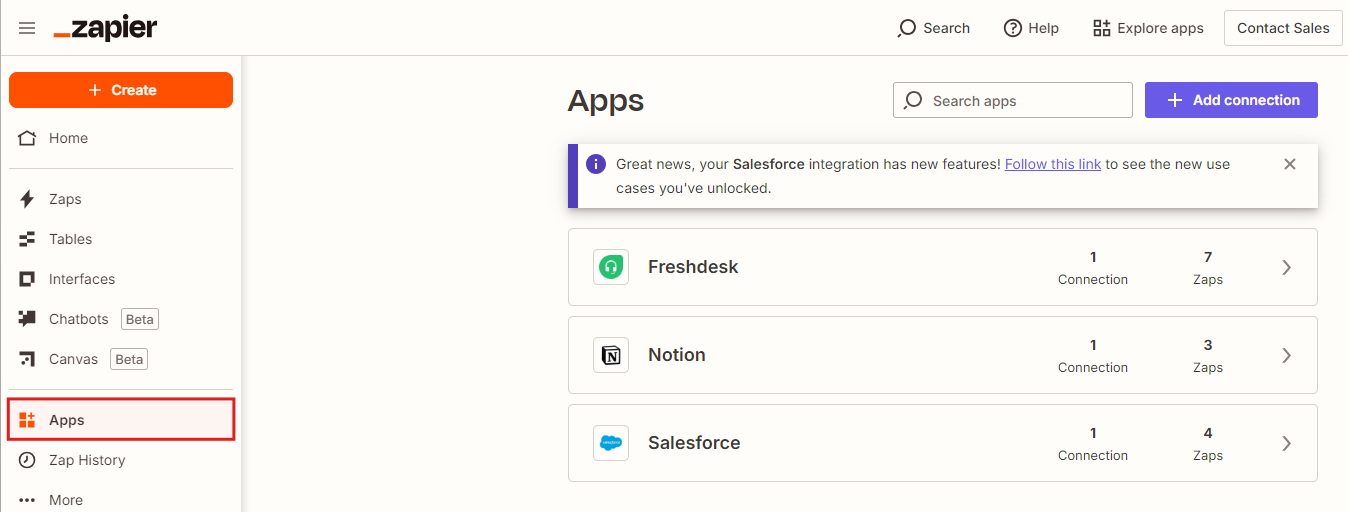Click the Beta badge next to Chatbots

(x=140, y=319)
